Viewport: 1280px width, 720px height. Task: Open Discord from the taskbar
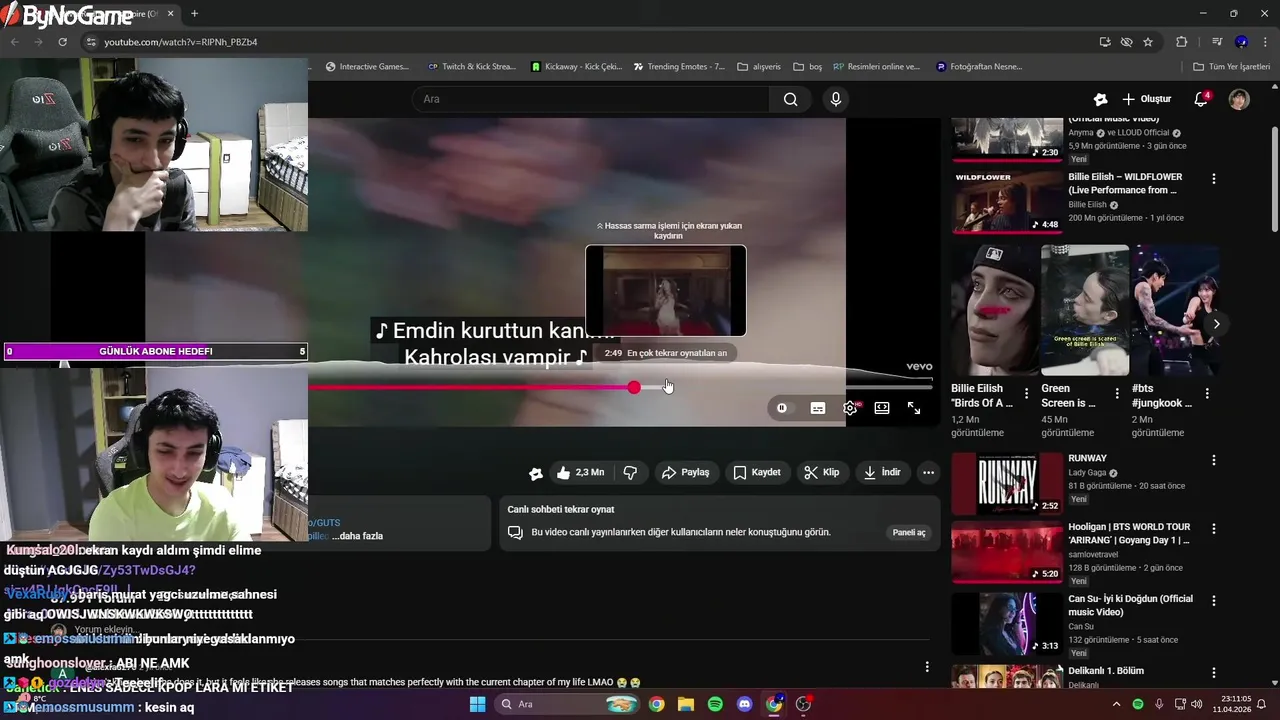coord(744,704)
